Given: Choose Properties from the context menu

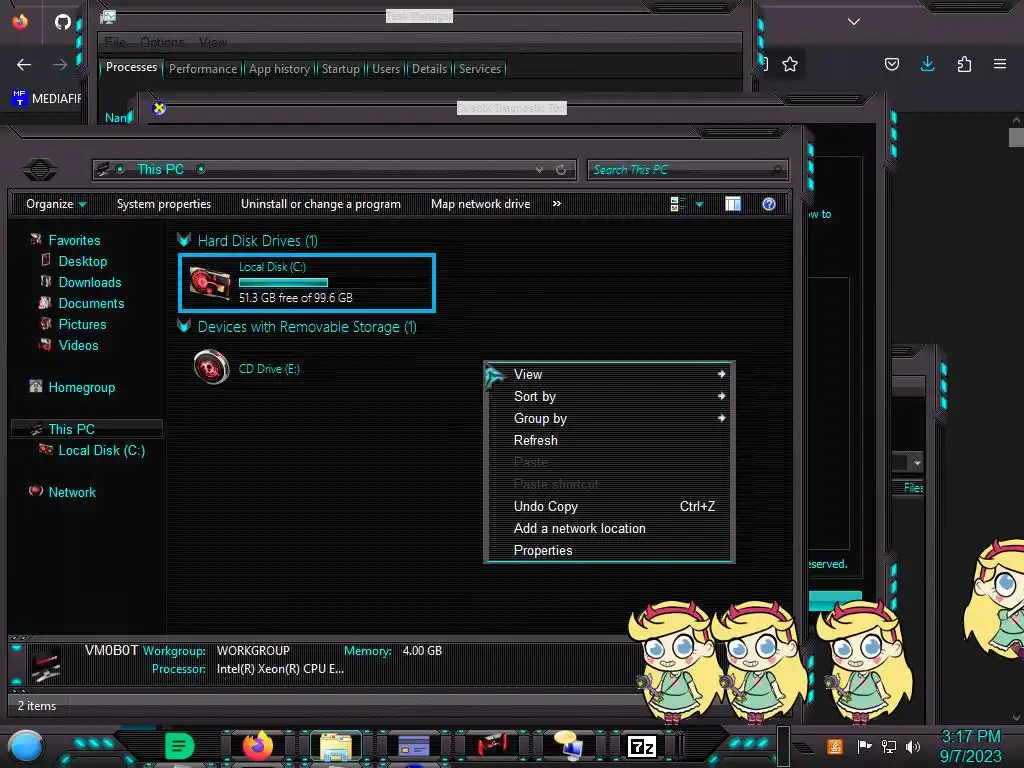Looking at the screenshot, I should pos(609,551).
